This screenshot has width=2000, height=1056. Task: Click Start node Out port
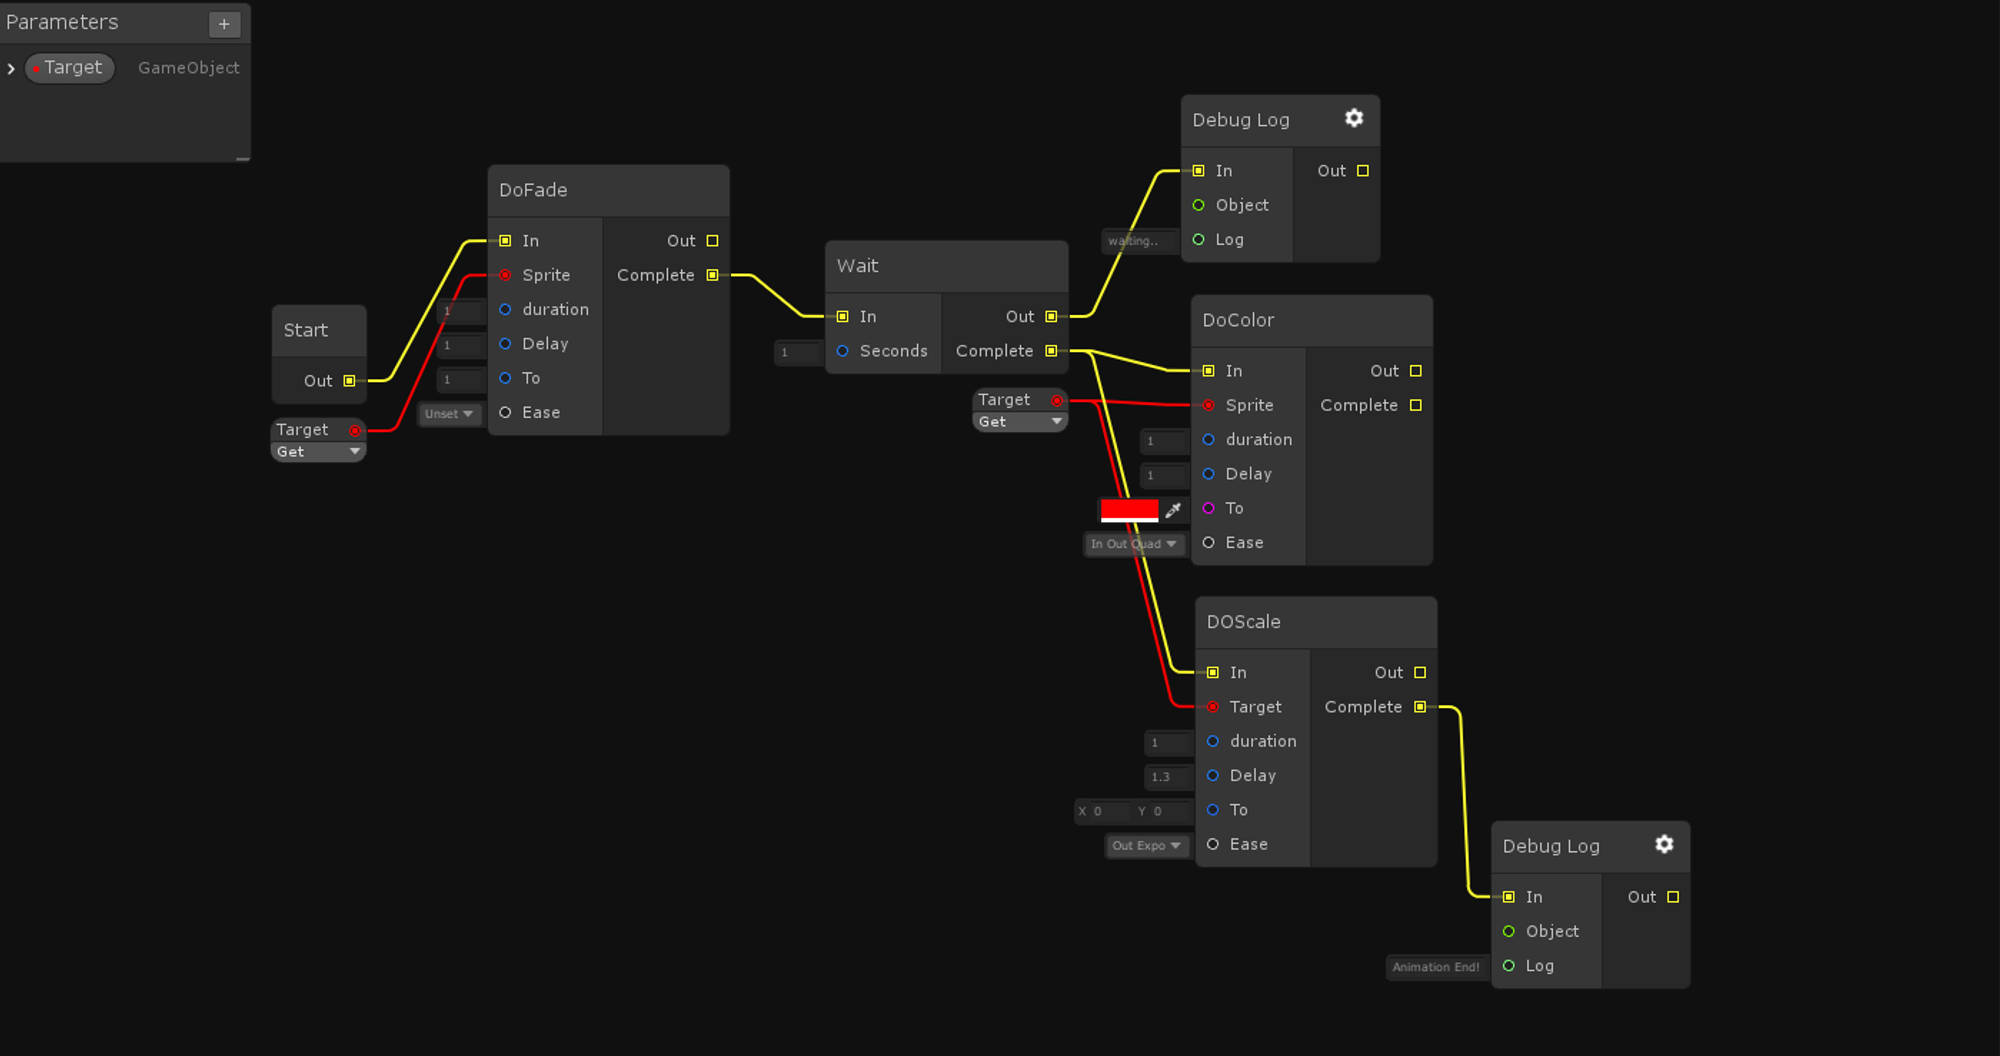tap(349, 381)
